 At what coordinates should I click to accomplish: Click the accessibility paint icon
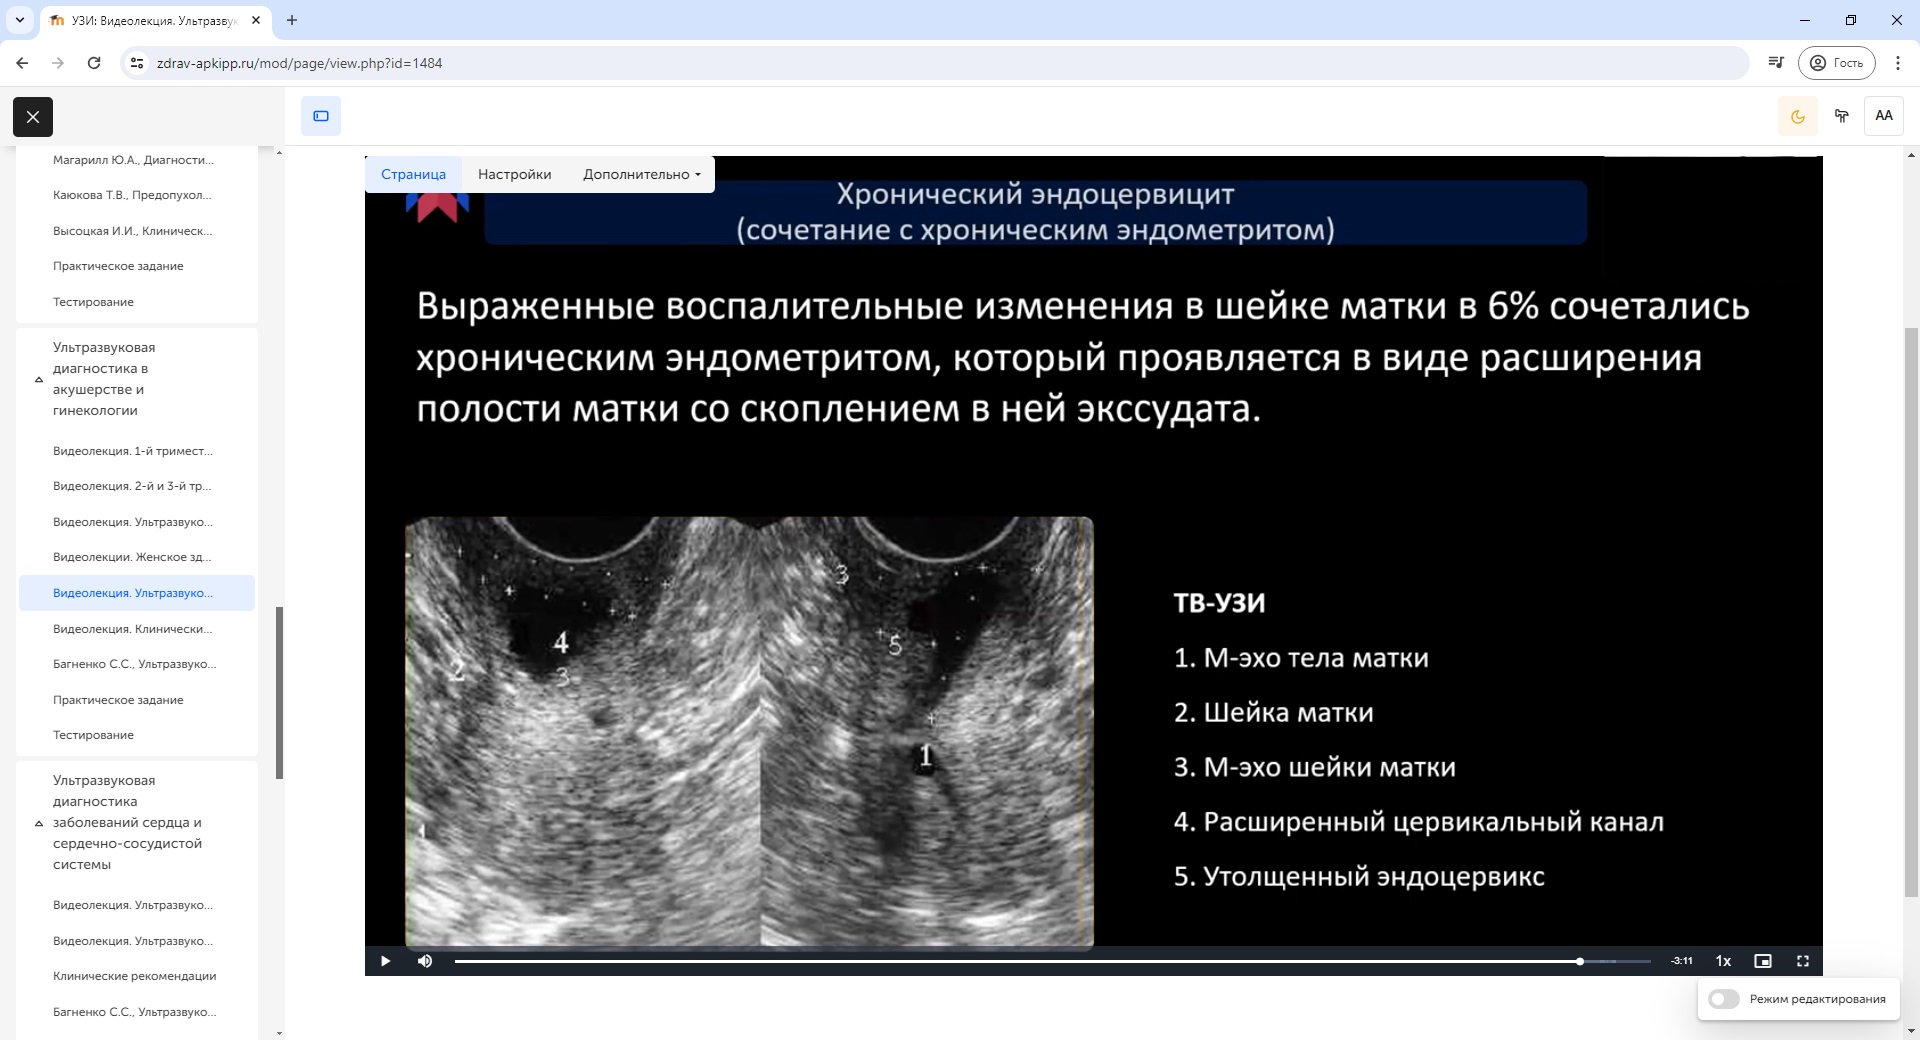click(x=1841, y=116)
